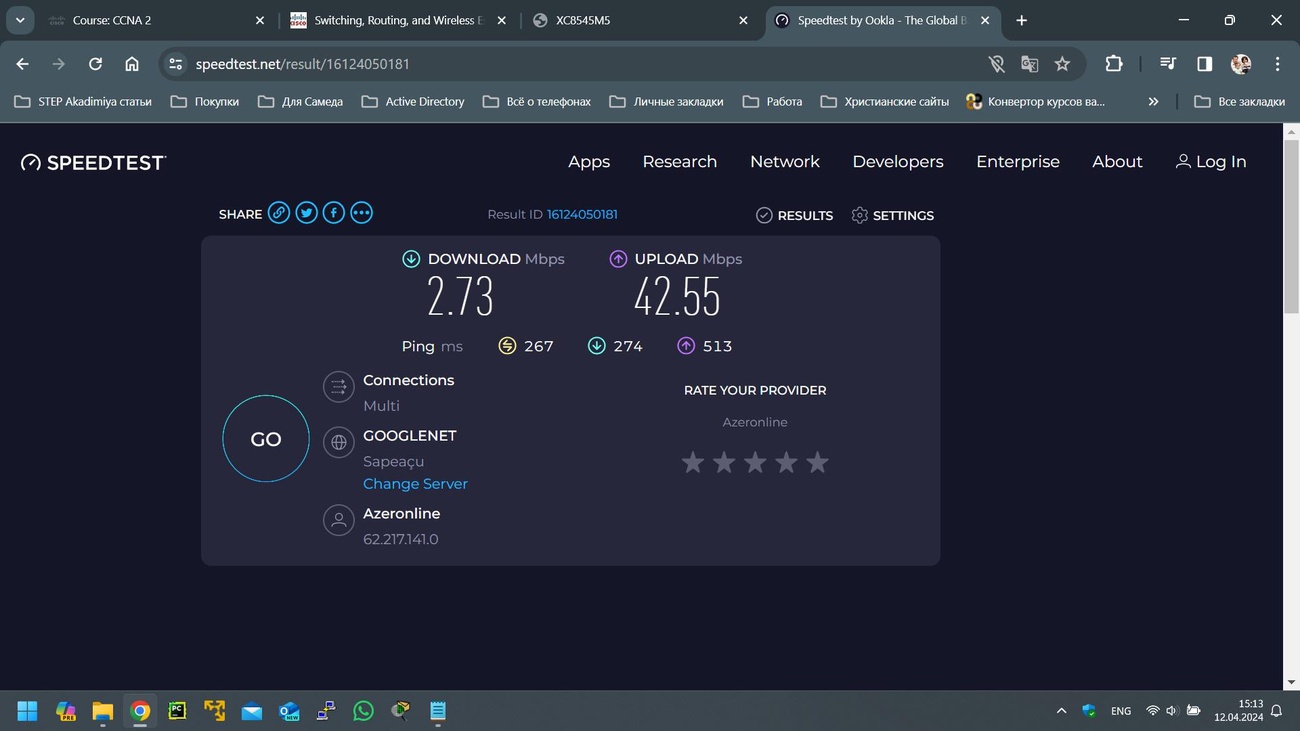Click the Speedtest logo
The width and height of the screenshot is (1300, 731).
pos(93,162)
